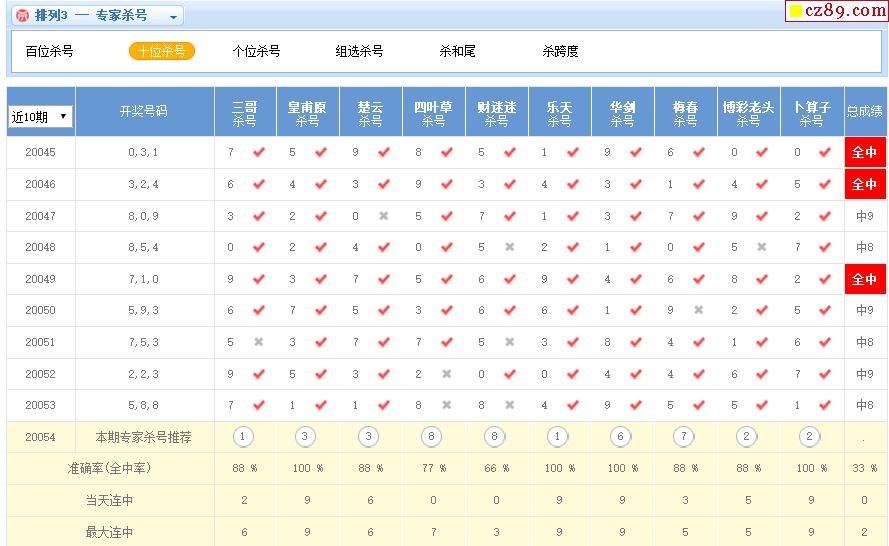Click the 财迷迷杀号 column header

point(496,112)
